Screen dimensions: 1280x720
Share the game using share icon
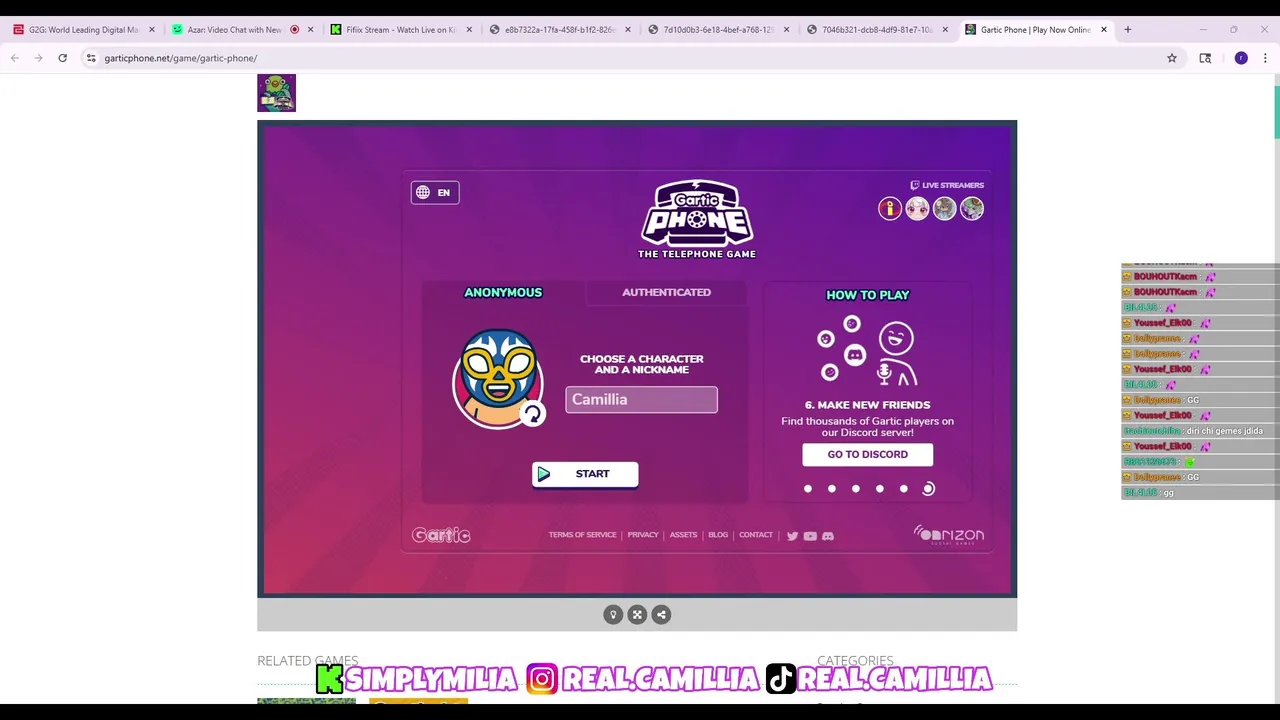click(661, 615)
